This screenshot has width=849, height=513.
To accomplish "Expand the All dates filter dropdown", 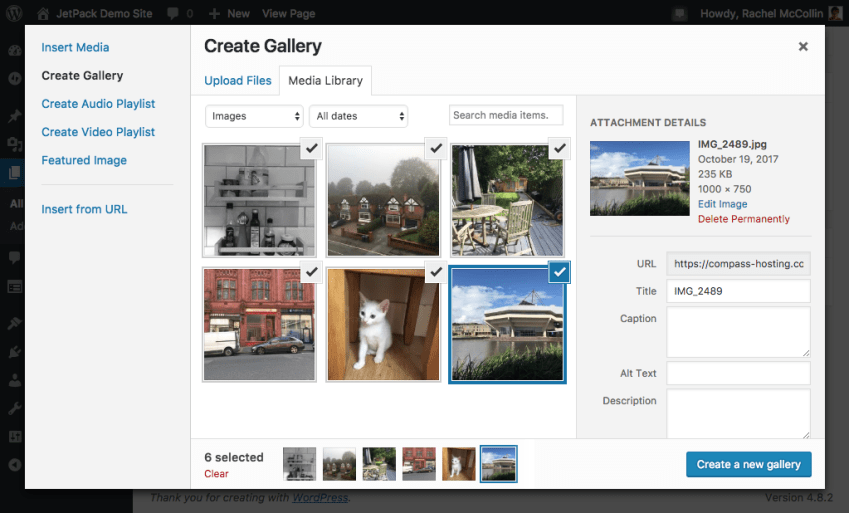I will point(358,116).
